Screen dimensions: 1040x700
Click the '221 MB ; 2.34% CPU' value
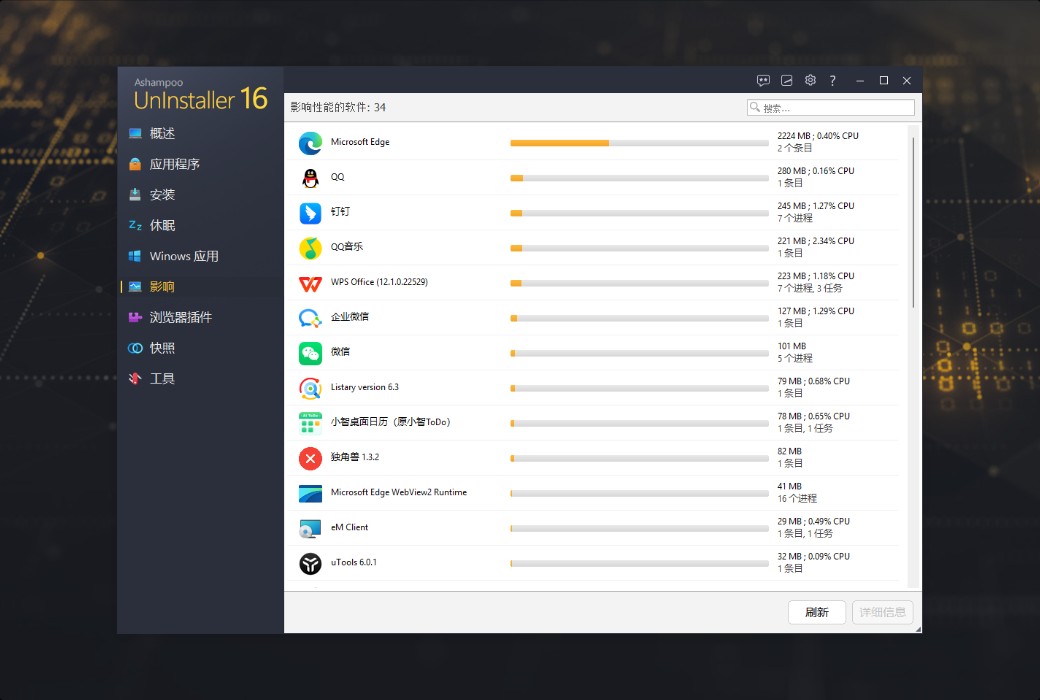tap(815, 242)
